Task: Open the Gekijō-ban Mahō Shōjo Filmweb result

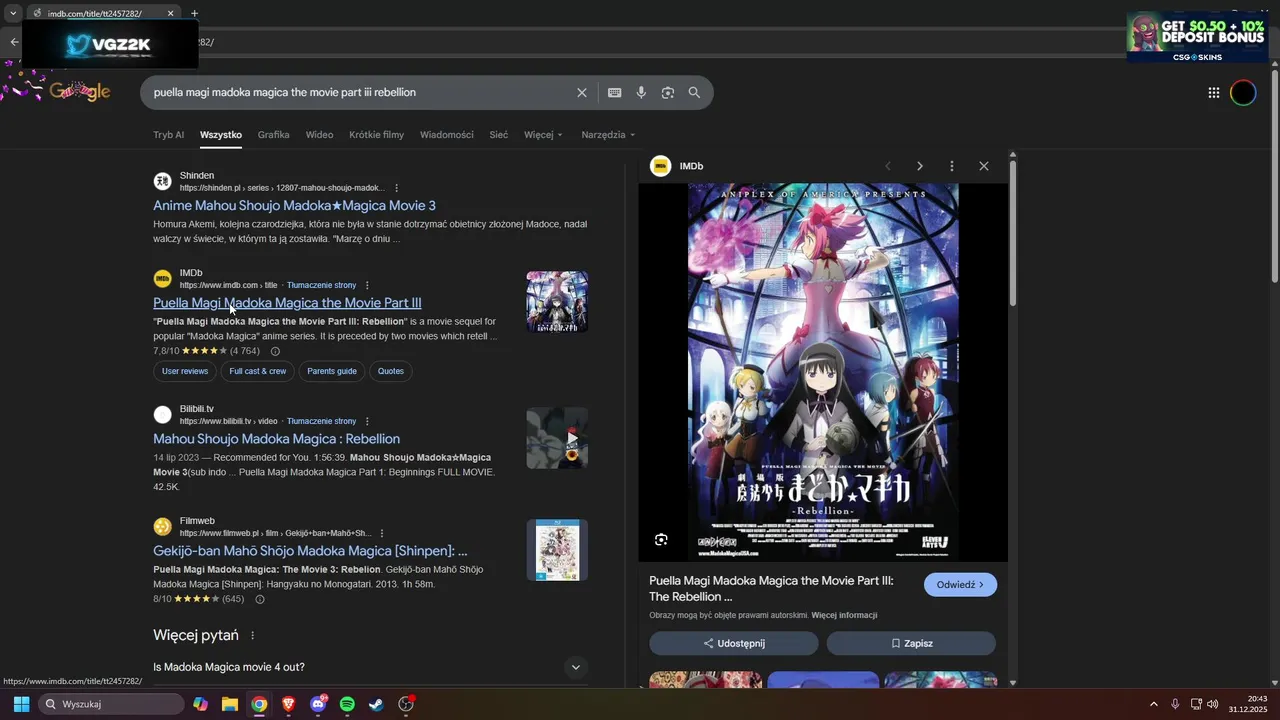Action: [310, 551]
